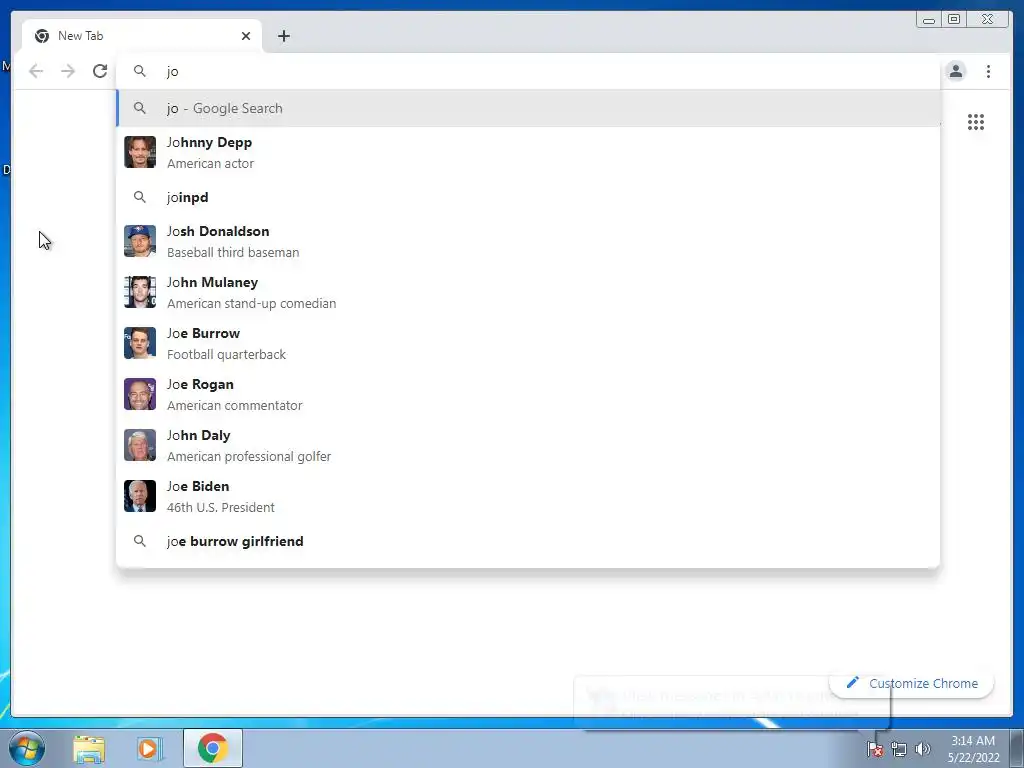Click search icon in address bar
Image resolution: width=1024 pixels, height=768 pixels.
click(140, 71)
